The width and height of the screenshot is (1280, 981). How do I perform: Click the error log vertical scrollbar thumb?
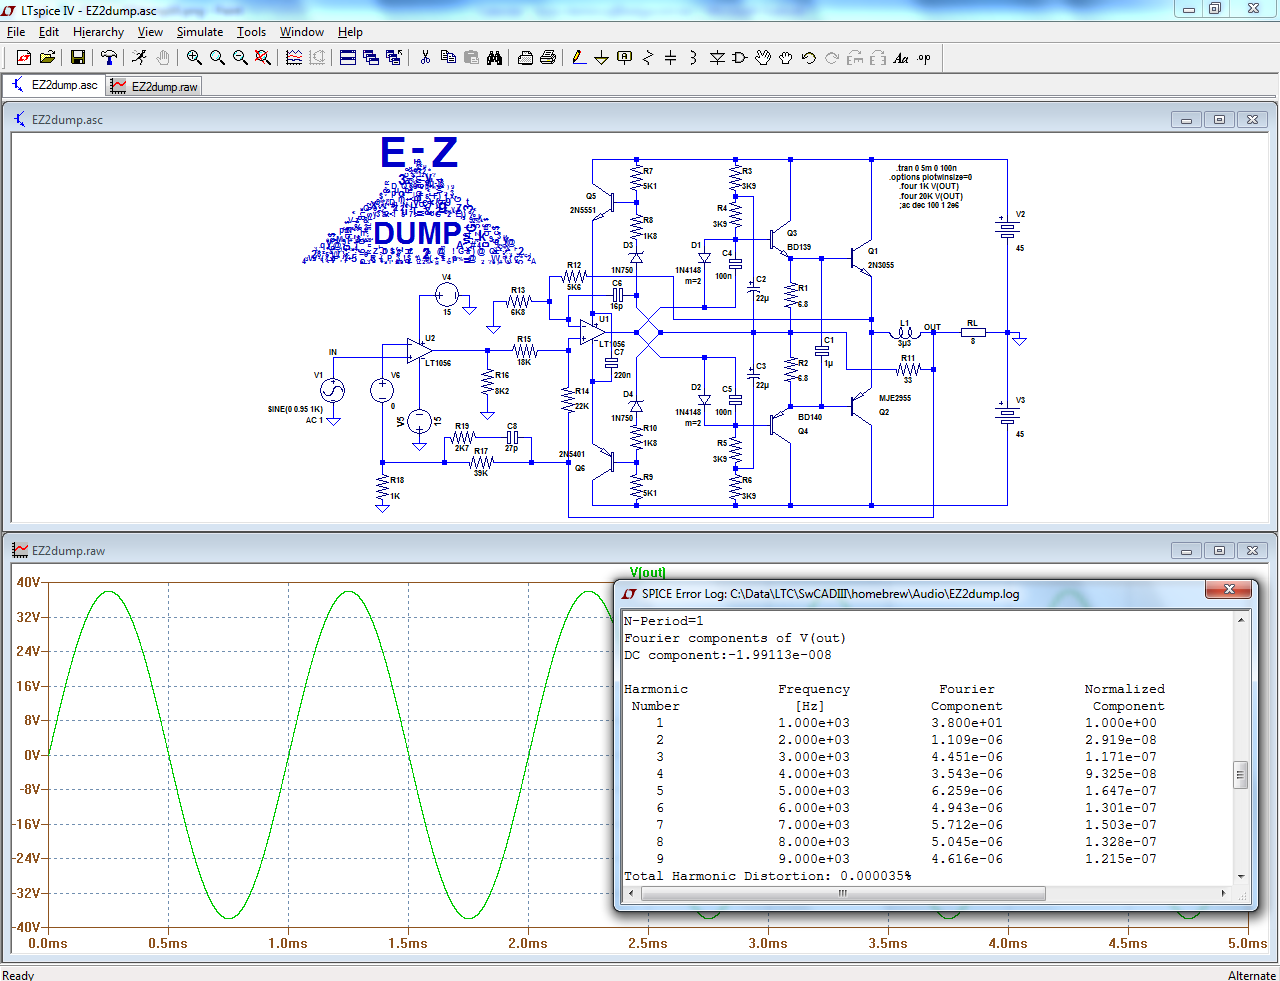1240,774
